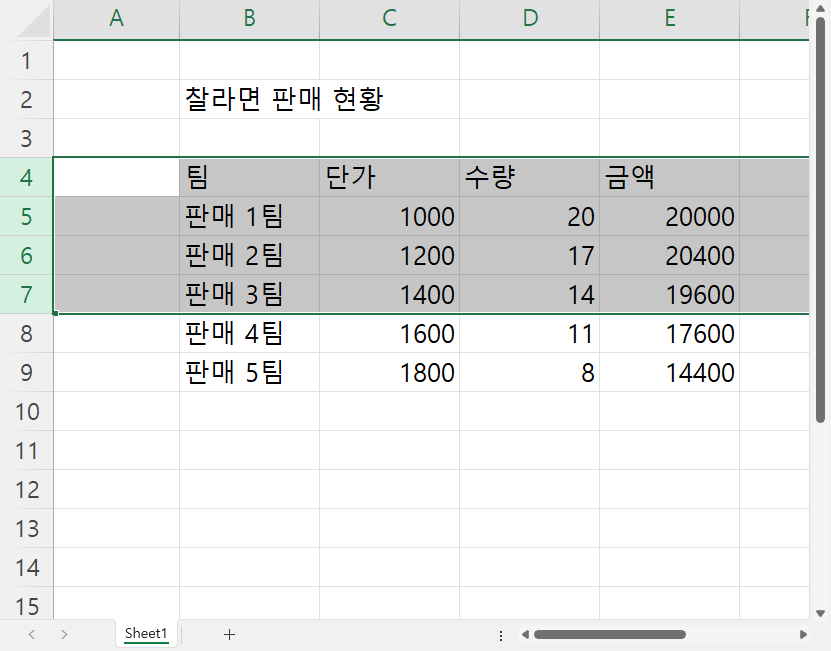Select row 7 header
This screenshot has width=831, height=651.
click(x=26, y=294)
